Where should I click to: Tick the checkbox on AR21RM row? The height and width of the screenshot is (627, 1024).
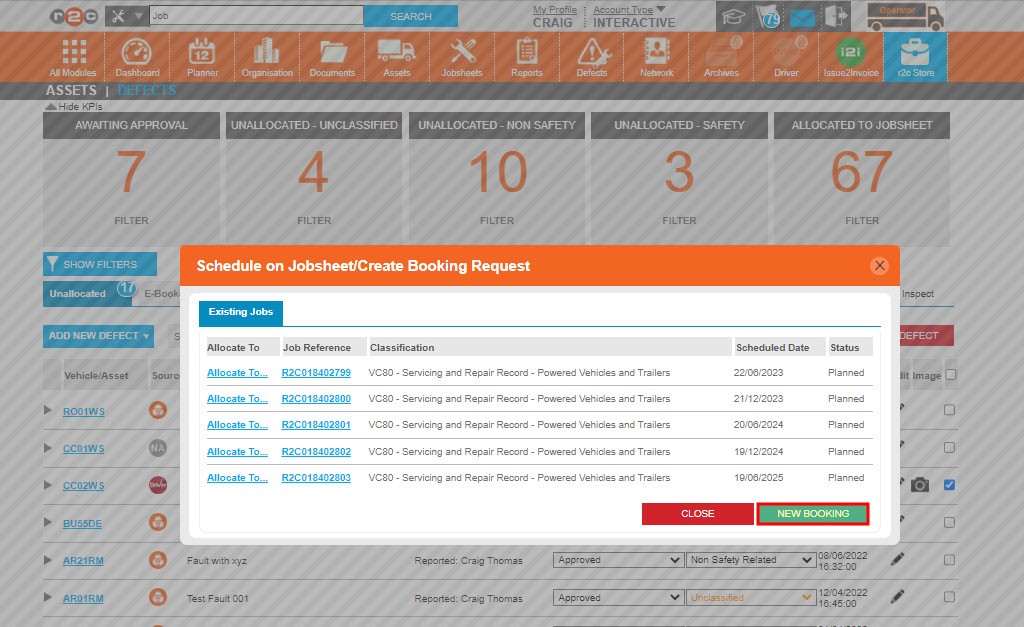point(948,560)
